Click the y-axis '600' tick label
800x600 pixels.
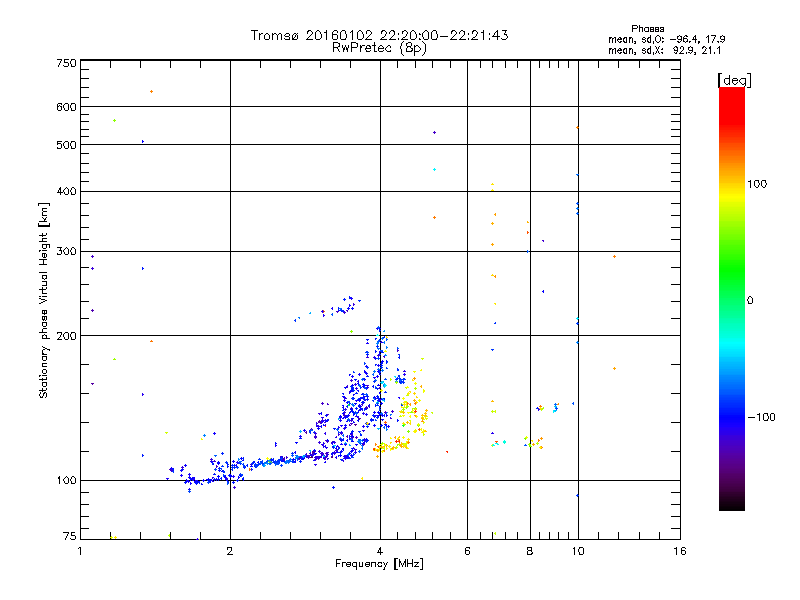coord(66,107)
